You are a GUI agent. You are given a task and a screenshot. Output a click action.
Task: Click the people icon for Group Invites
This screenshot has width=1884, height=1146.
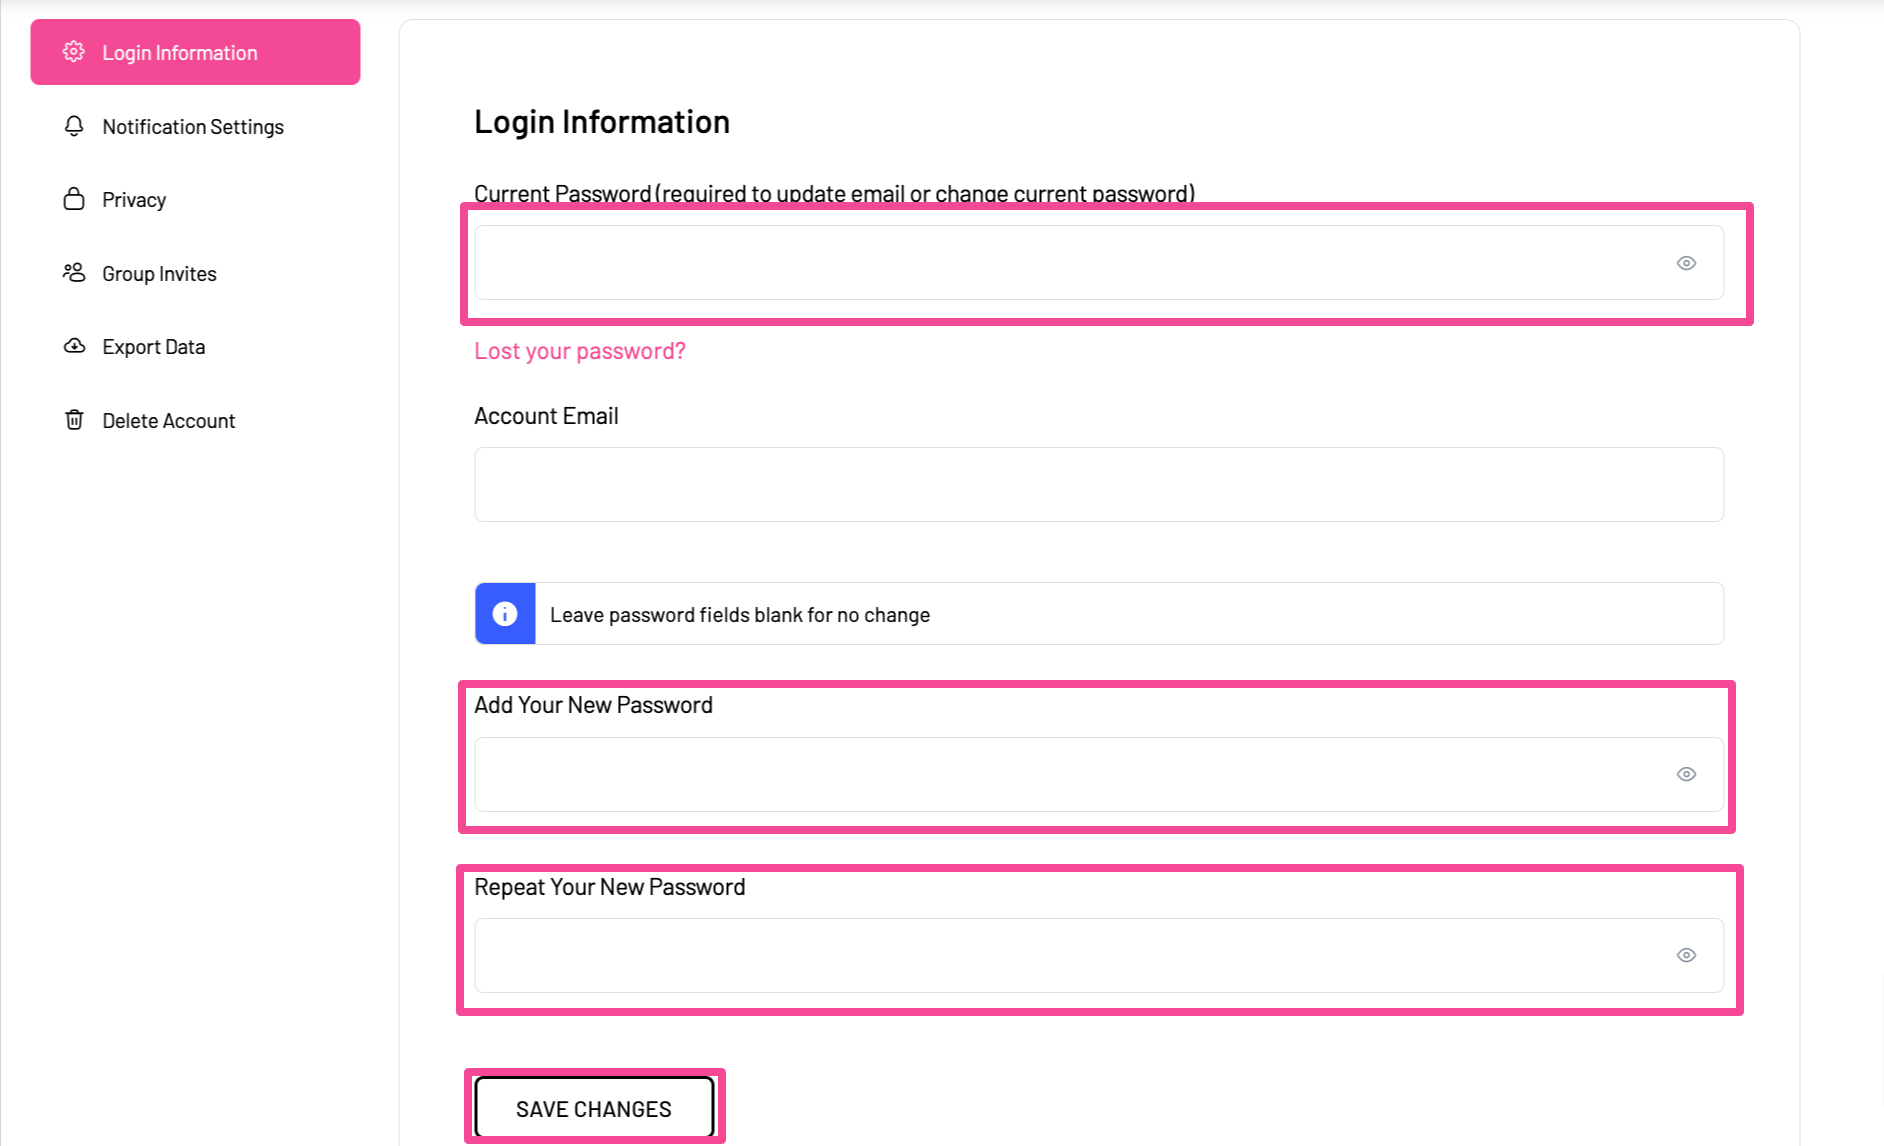(74, 273)
